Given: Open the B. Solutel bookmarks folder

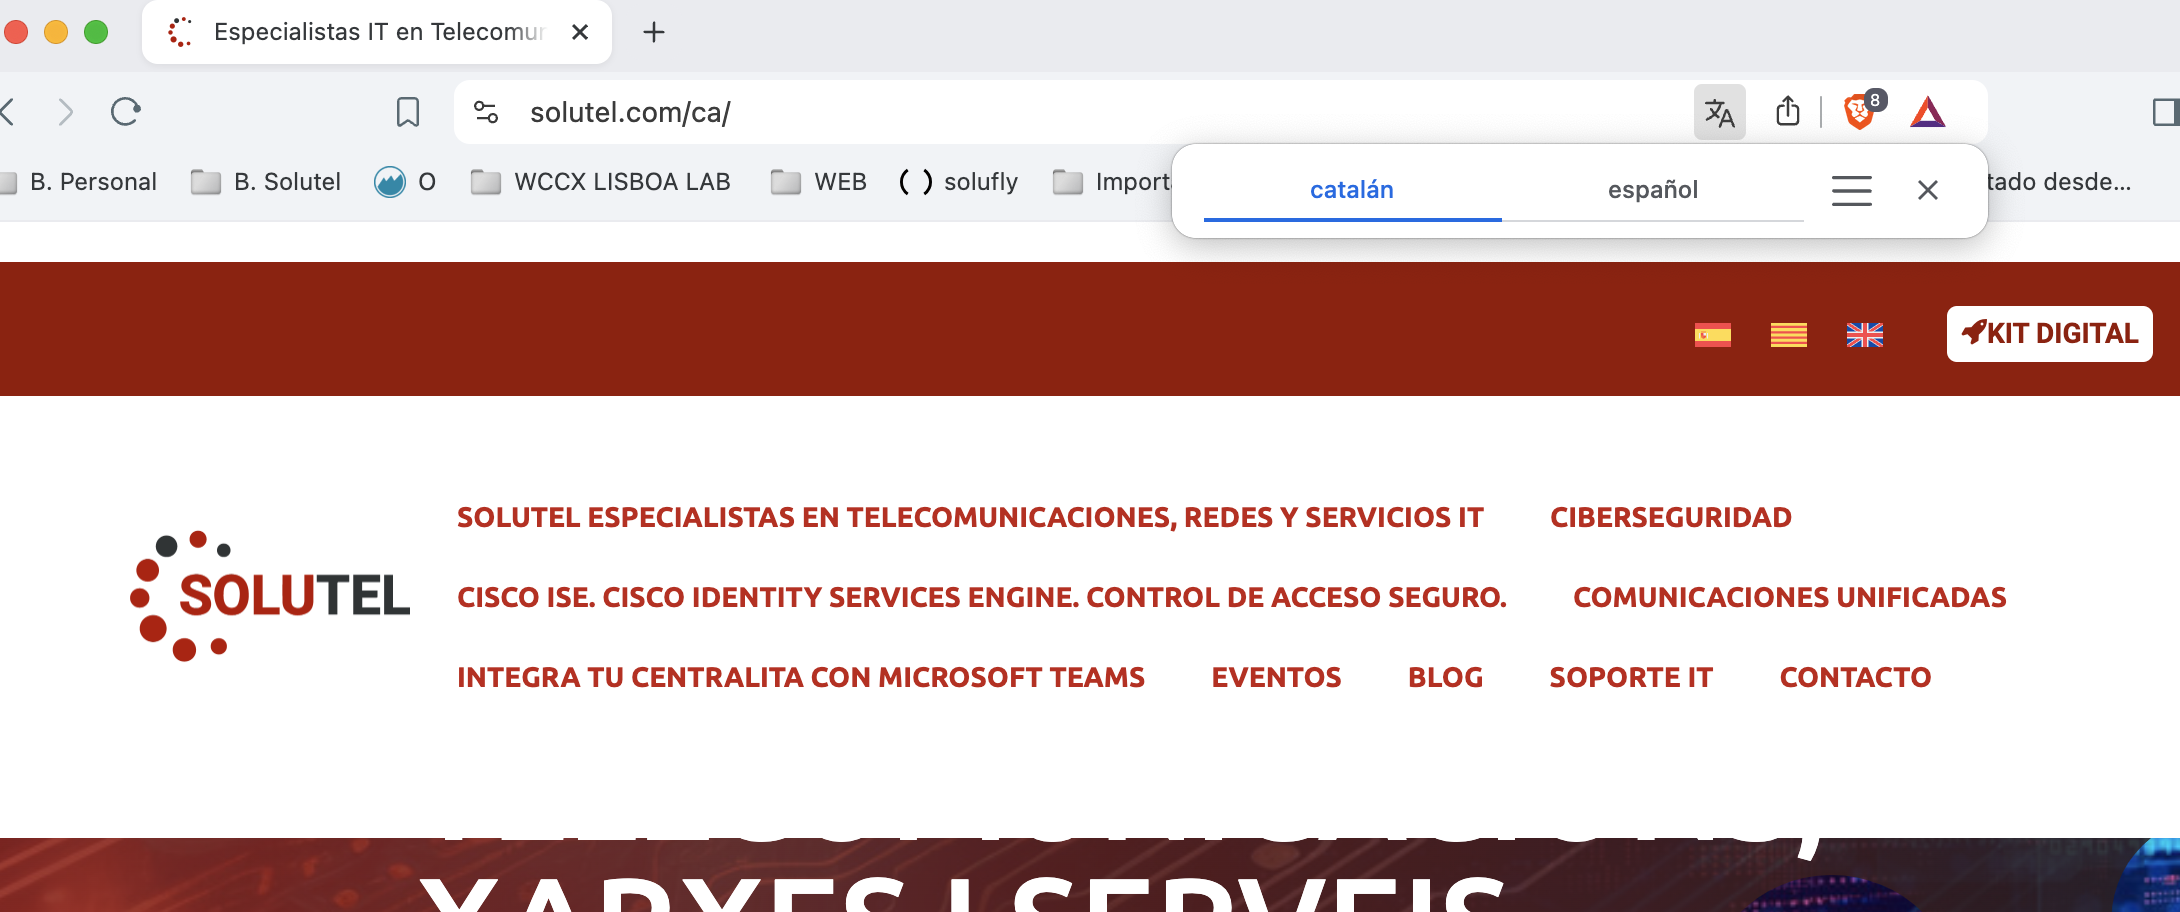Looking at the screenshot, I should pyautogui.click(x=266, y=182).
